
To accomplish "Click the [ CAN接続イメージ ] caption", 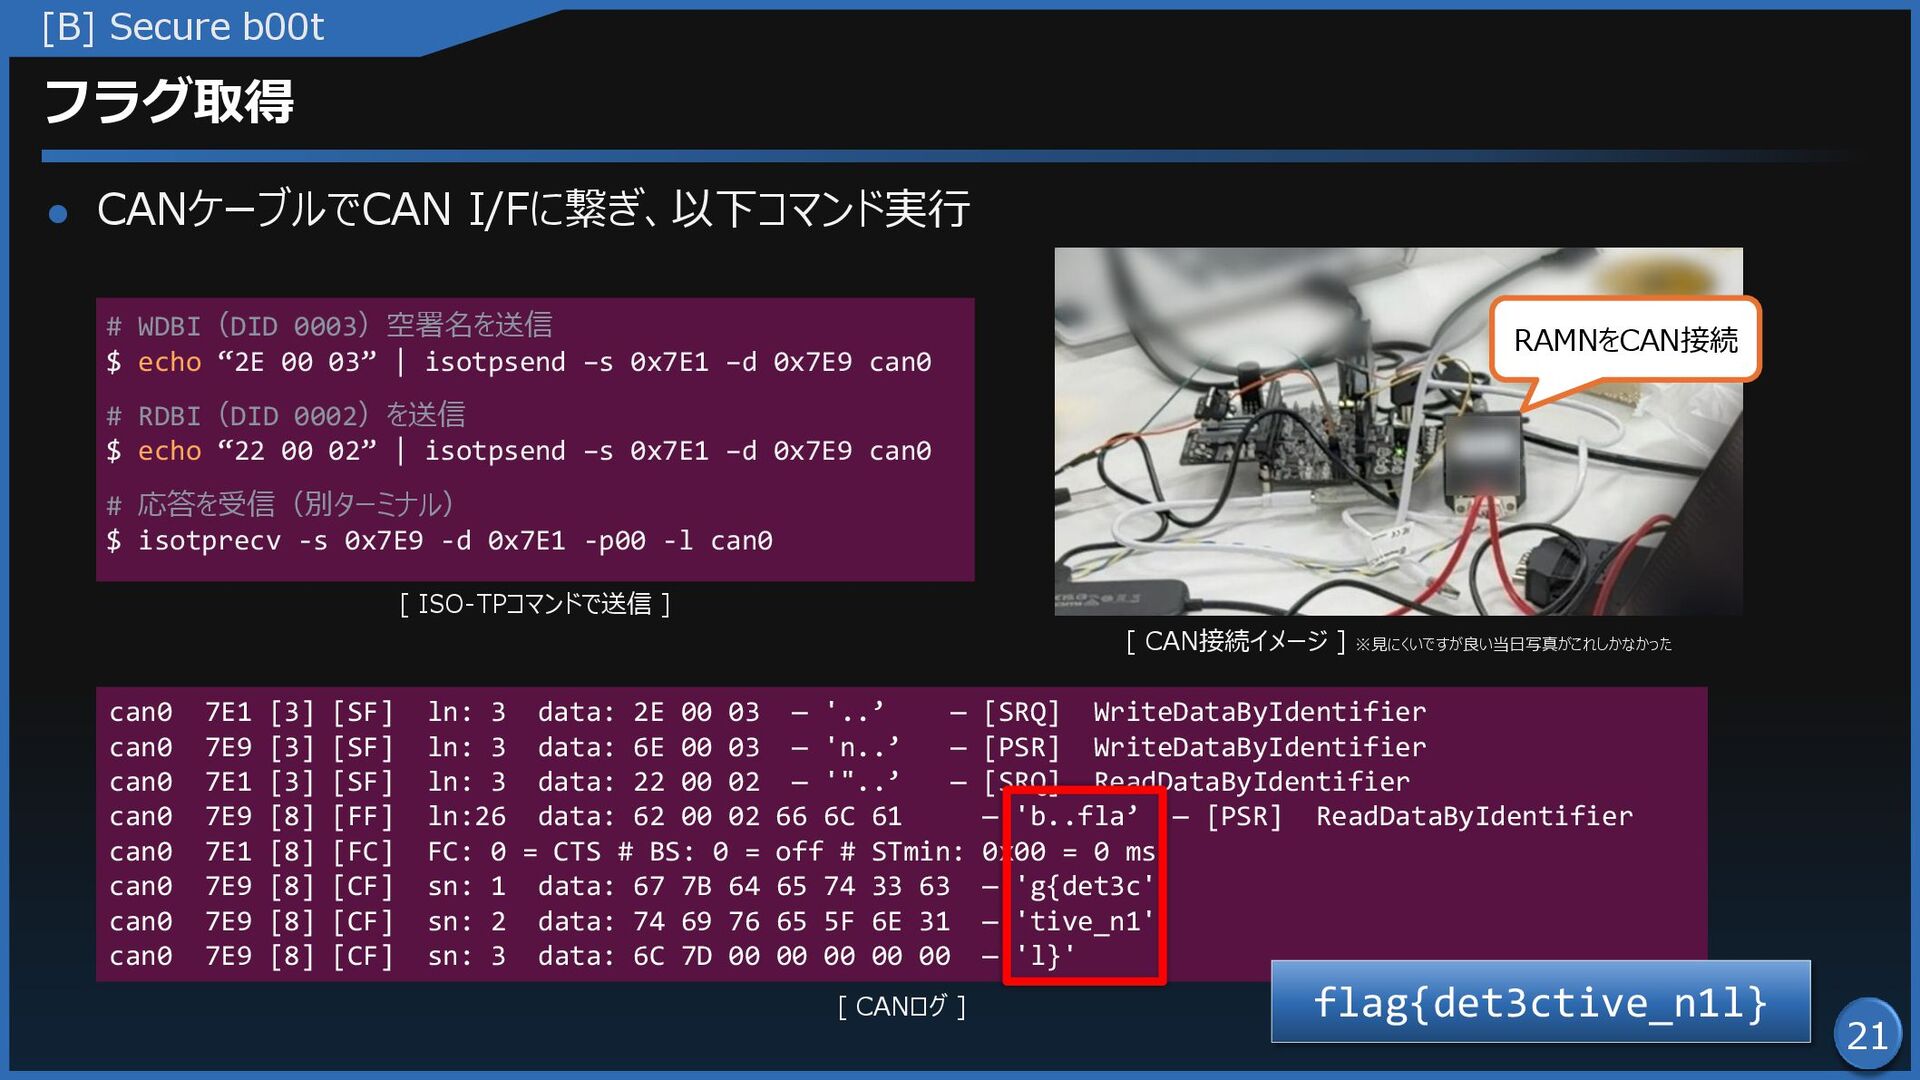I will [1236, 641].
